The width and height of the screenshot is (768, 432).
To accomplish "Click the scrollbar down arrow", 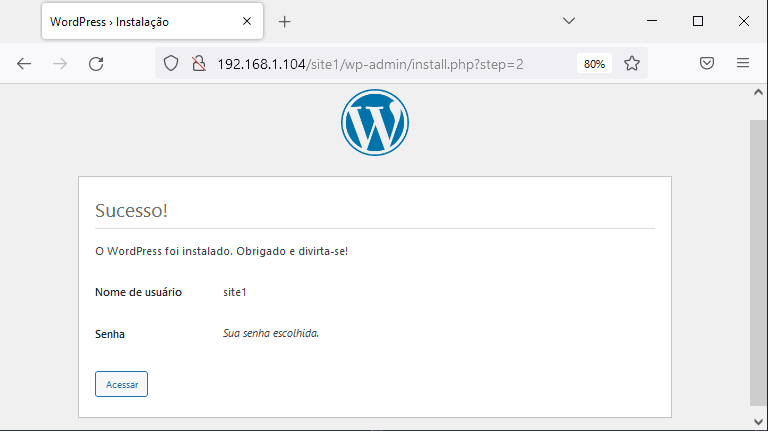I will (x=758, y=422).
